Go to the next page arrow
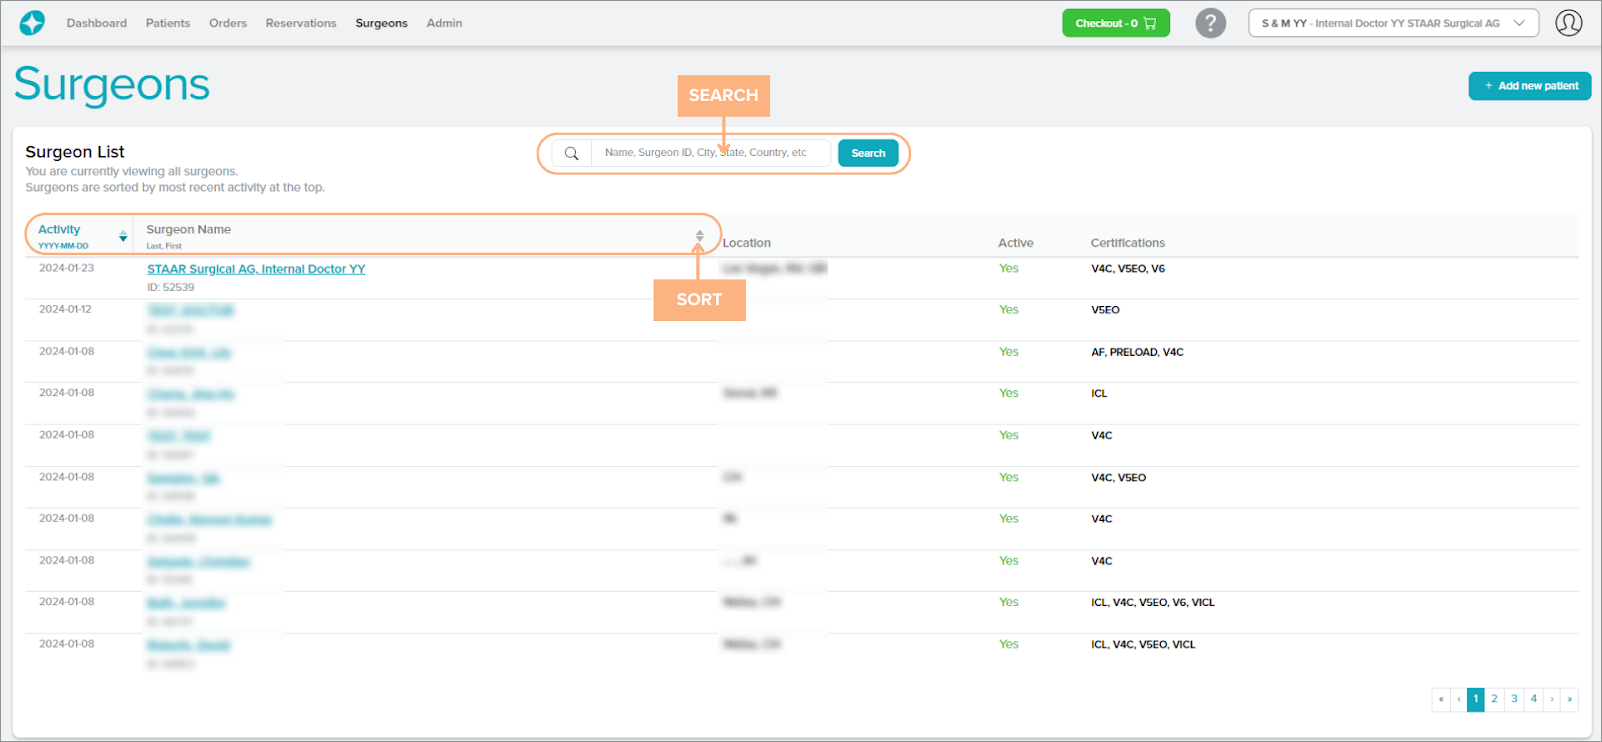The image size is (1602, 742). click(1552, 699)
